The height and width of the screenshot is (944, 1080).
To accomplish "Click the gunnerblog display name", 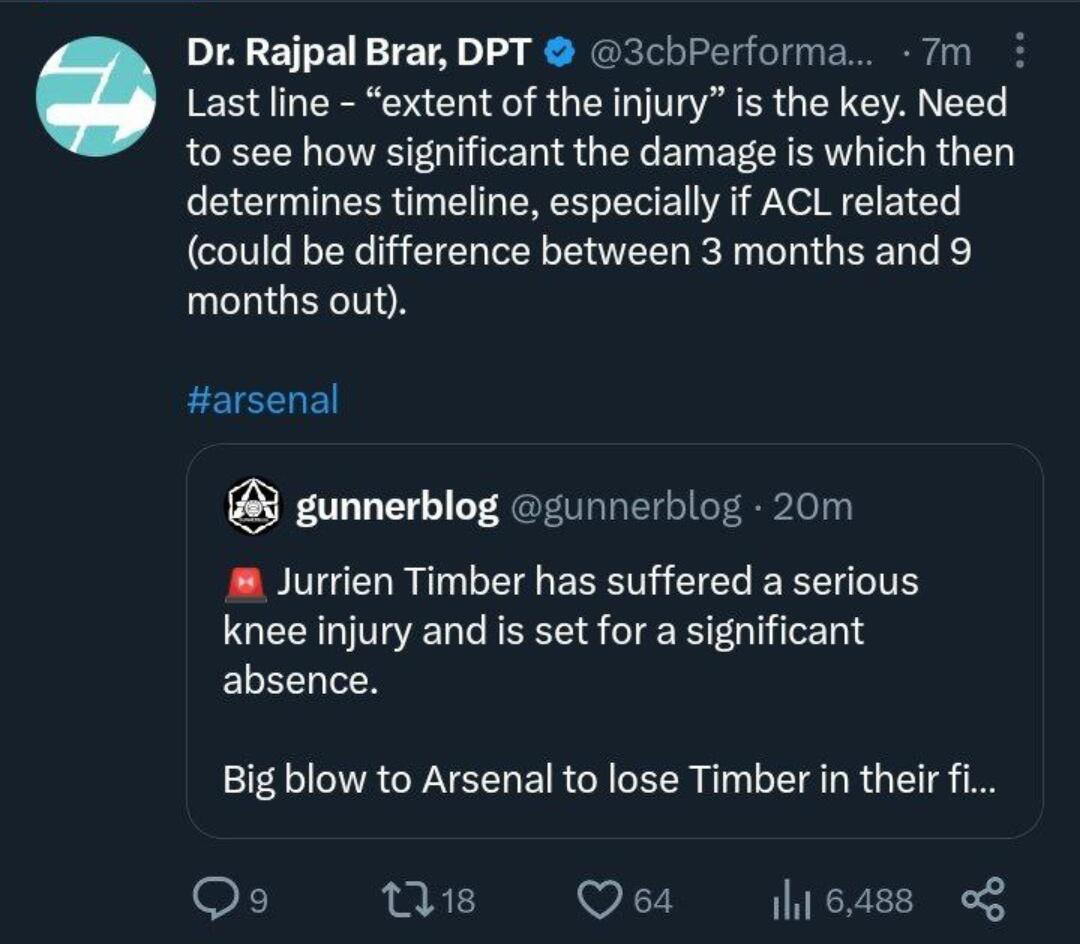I will [x=397, y=508].
